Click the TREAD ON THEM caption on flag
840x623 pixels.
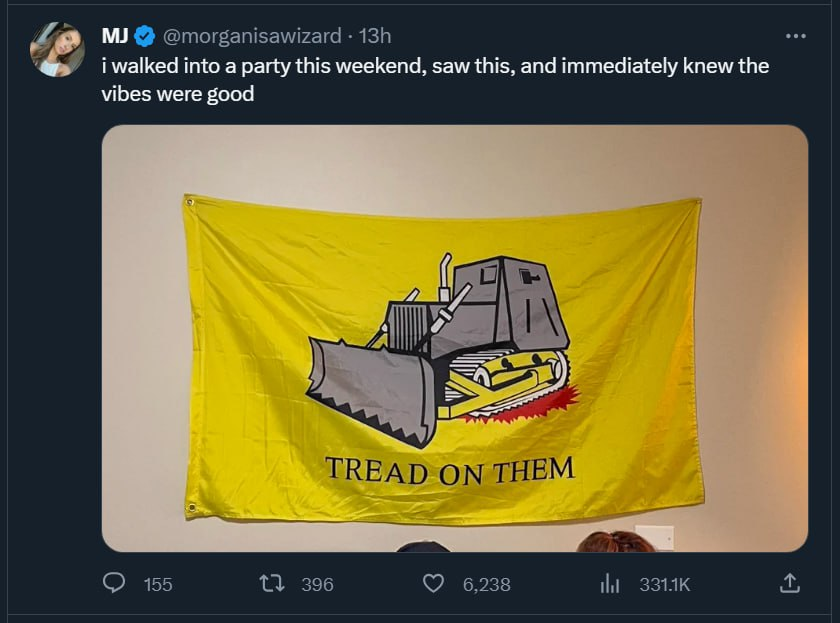click(449, 470)
